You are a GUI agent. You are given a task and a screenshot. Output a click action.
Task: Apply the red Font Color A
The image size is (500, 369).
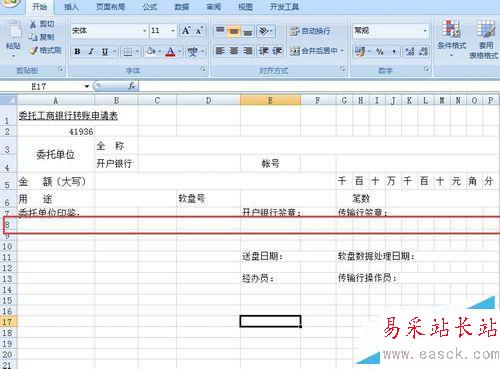coord(170,51)
